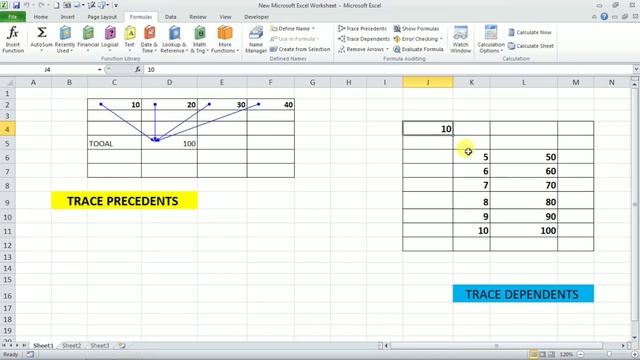The width and height of the screenshot is (640, 360).
Task: Click the AutoSum sigma icon
Action: click(41, 33)
